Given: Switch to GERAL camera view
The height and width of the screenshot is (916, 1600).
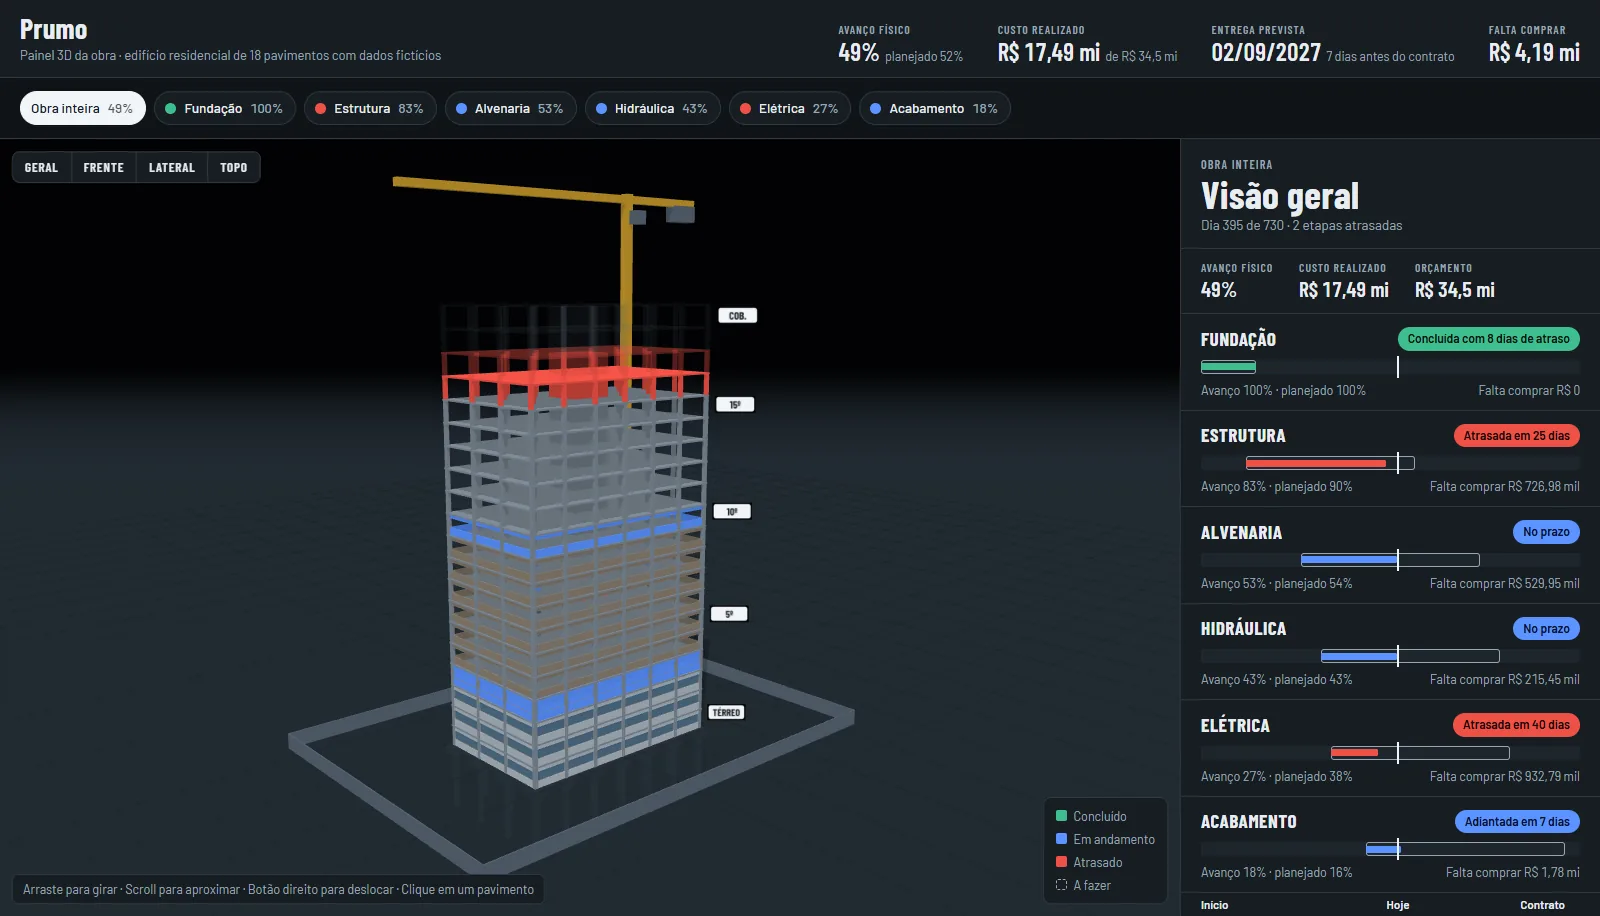Looking at the screenshot, I should click(41, 167).
